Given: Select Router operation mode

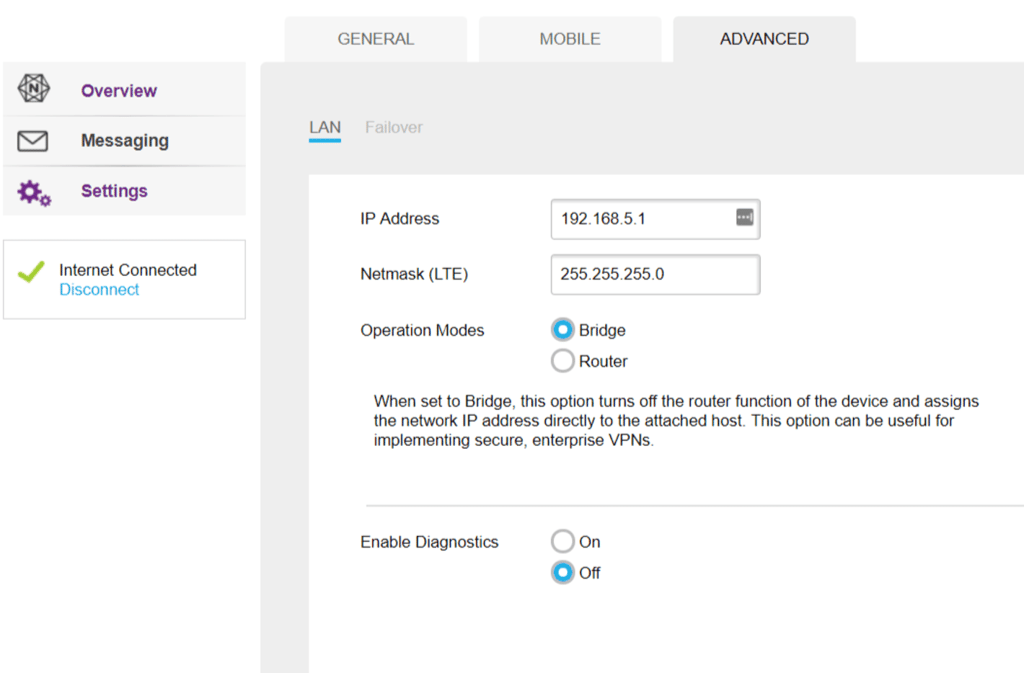Looking at the screenshot, I should [563, 361].
